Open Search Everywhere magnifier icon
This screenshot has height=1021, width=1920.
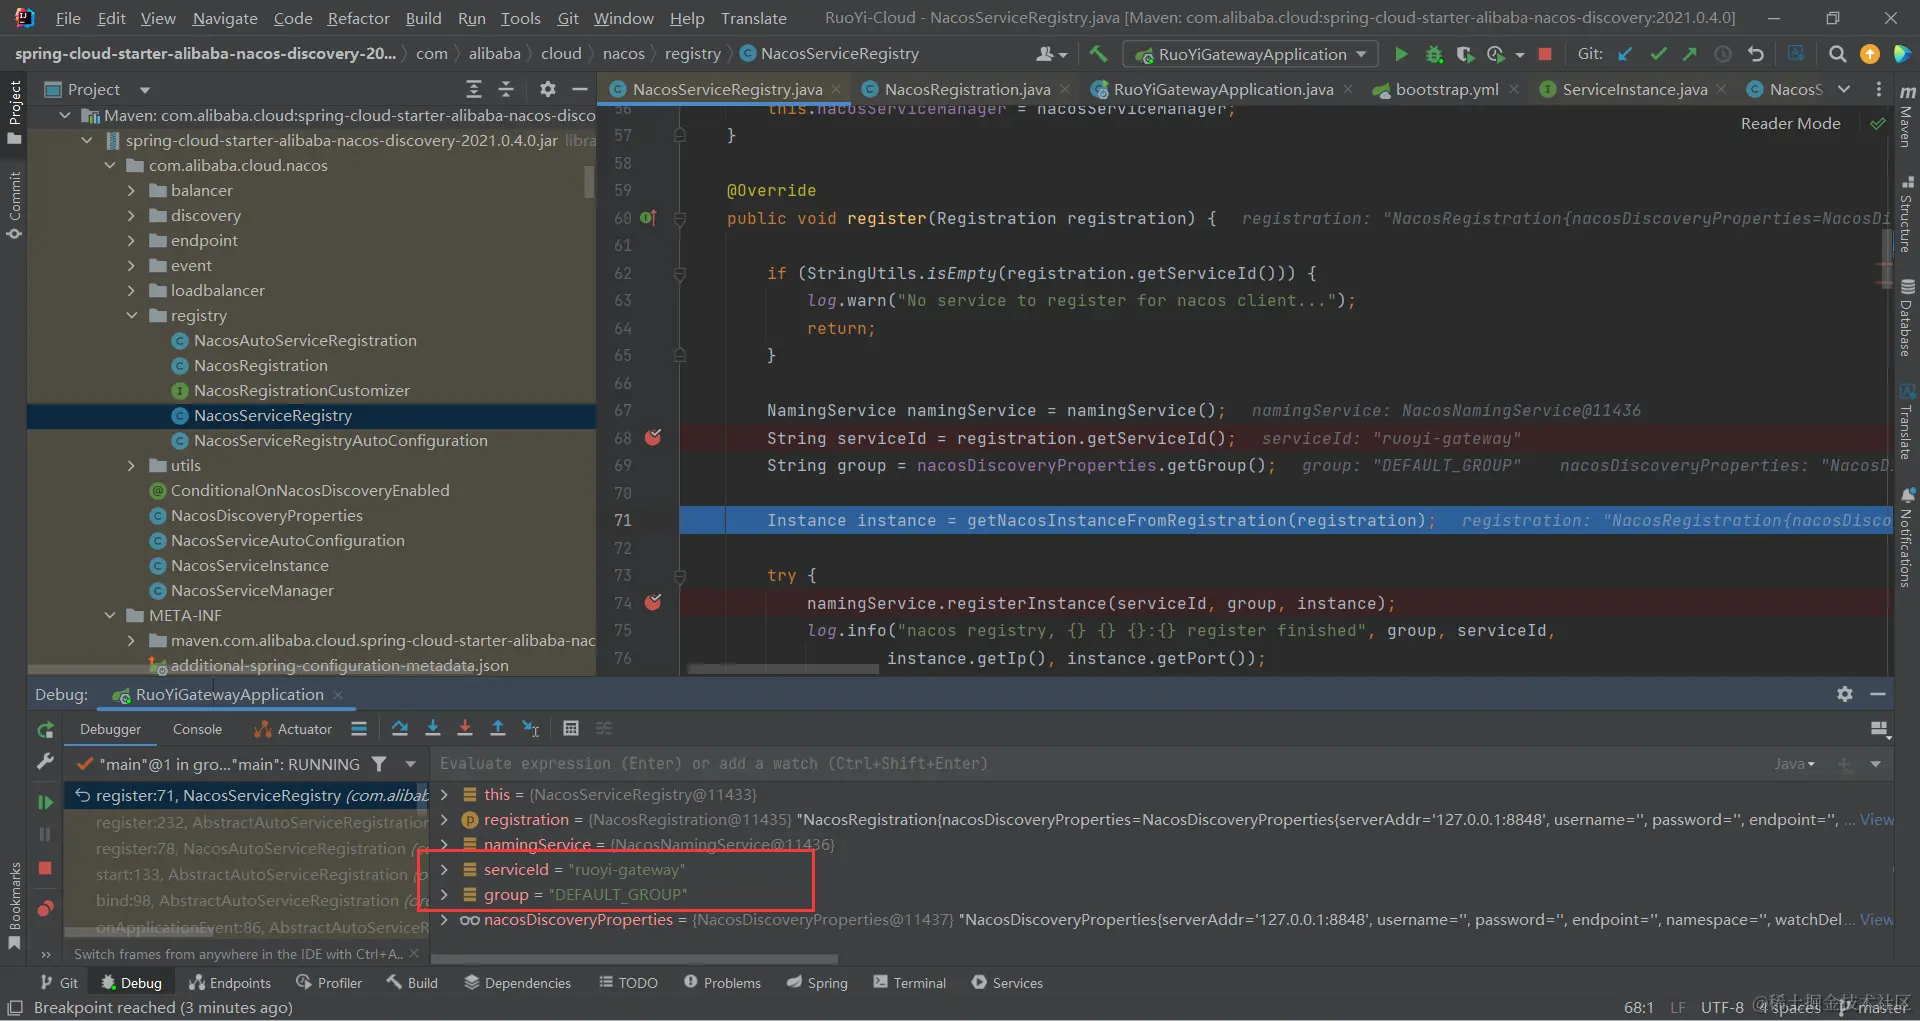click(x=1837, y=54)
